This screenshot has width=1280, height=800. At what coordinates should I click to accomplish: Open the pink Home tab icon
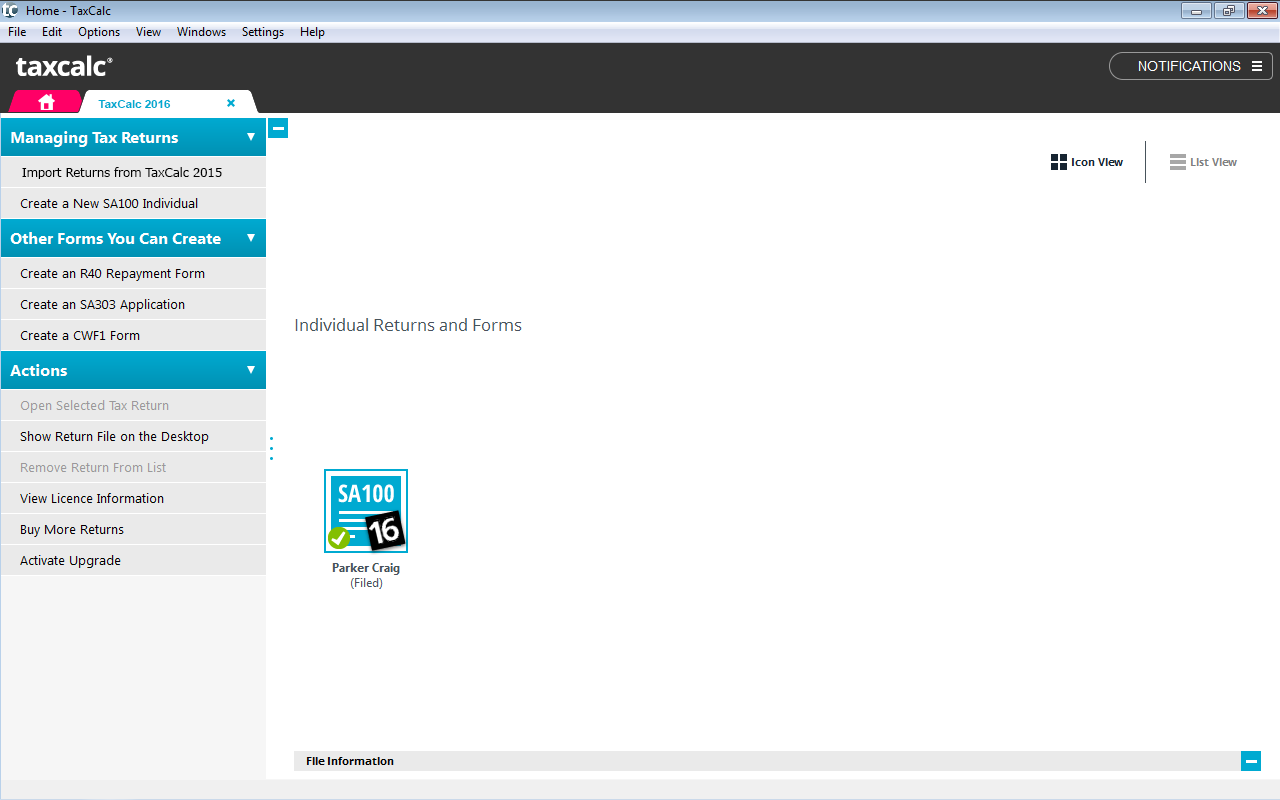point(46,102)
